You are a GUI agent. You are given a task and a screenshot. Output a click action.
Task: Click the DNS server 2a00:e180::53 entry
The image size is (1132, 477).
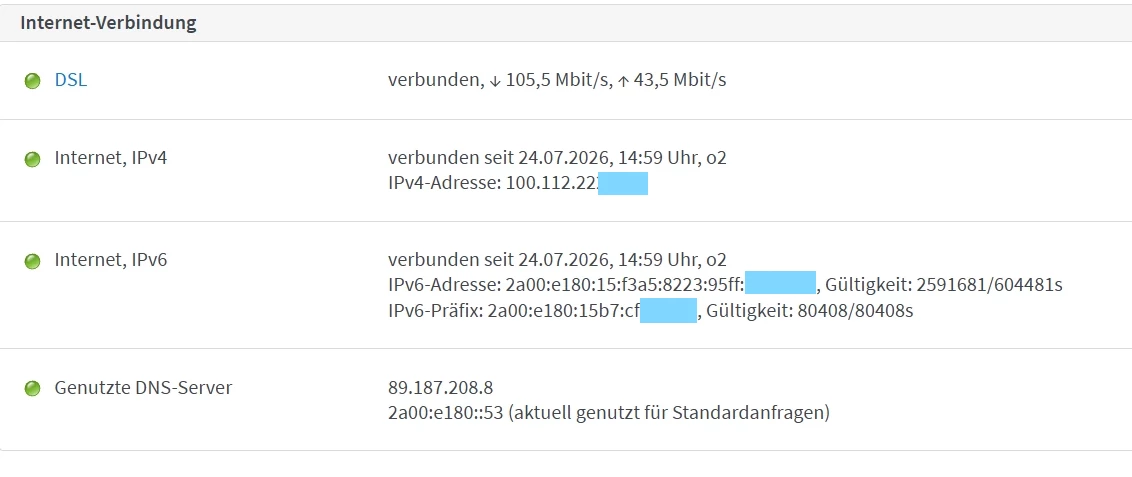pyautogui.click(x=609, y=413)
